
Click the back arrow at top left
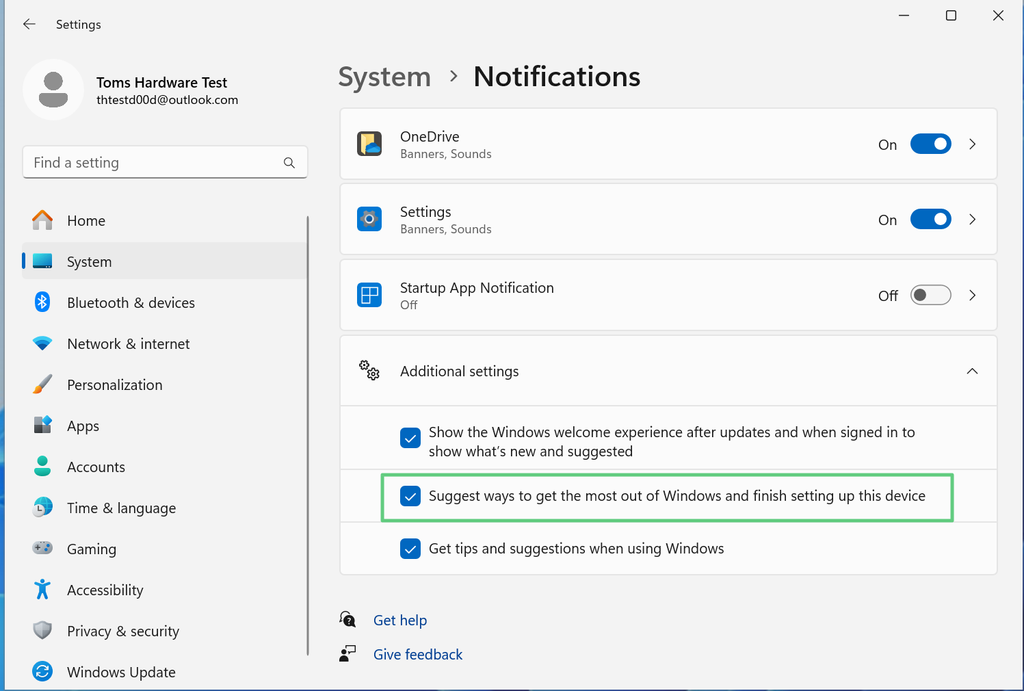pos(28,24)
